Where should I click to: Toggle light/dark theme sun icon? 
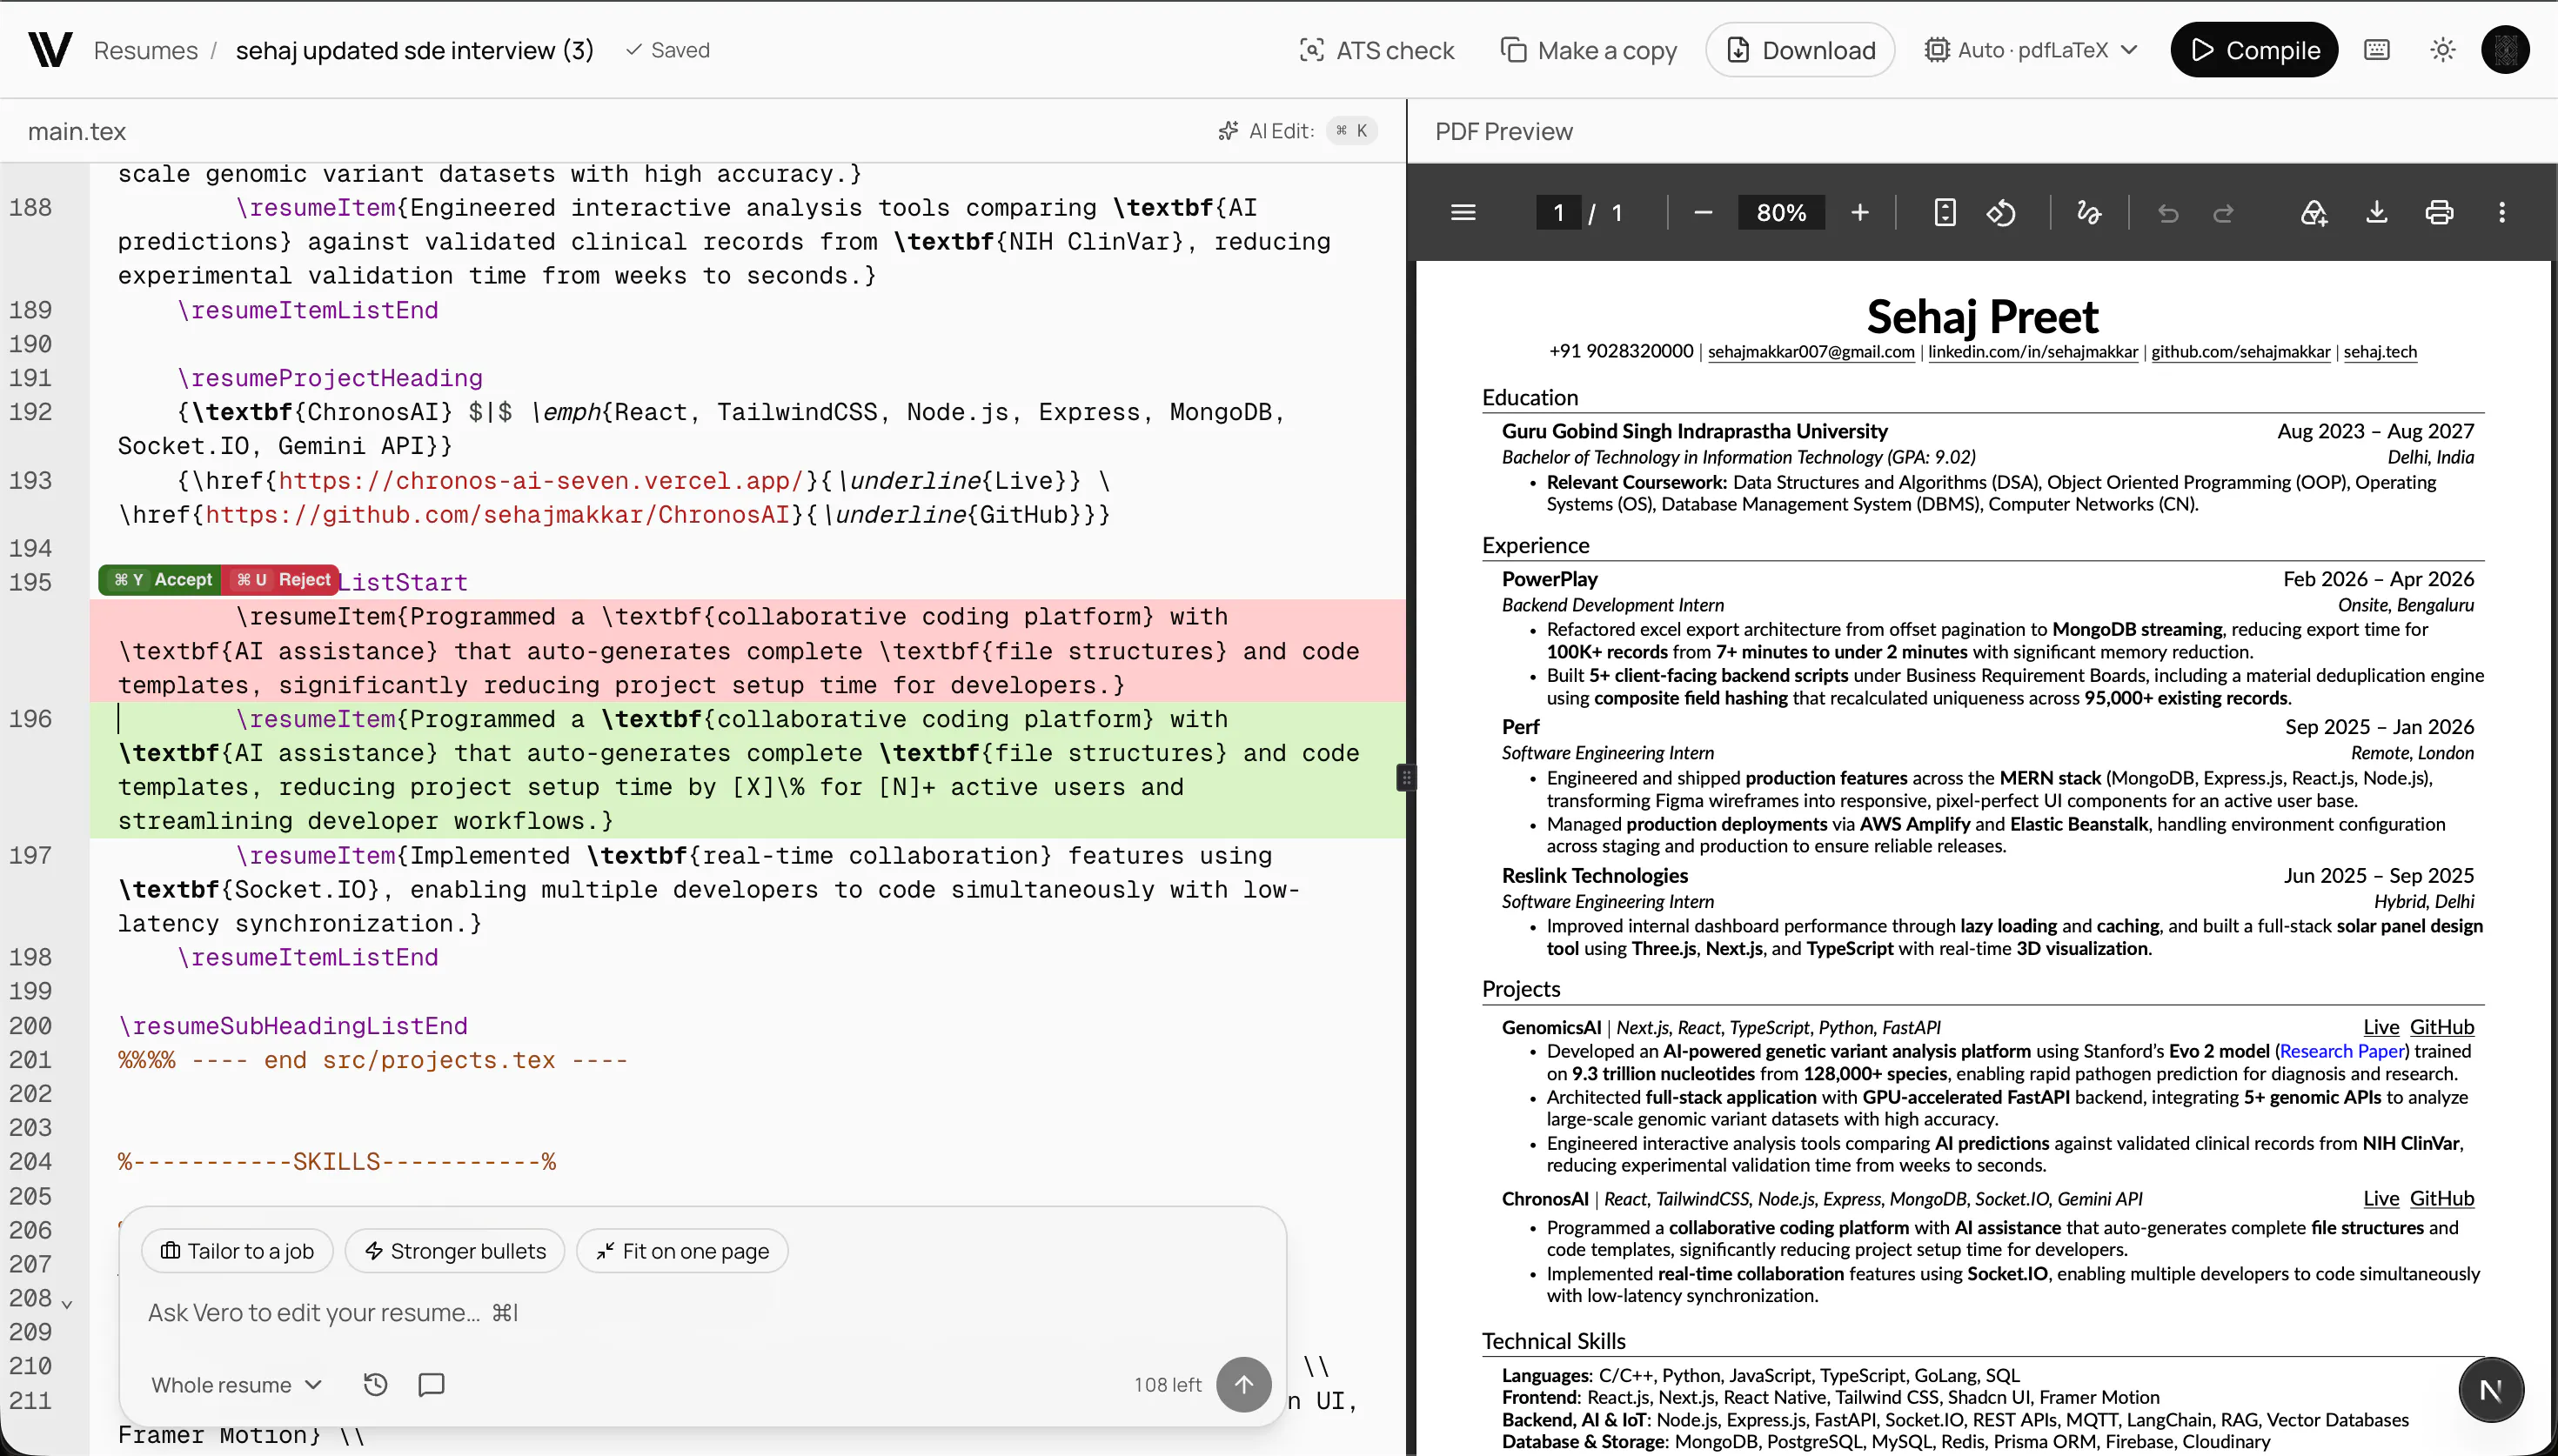click(x=2443, y=50)
